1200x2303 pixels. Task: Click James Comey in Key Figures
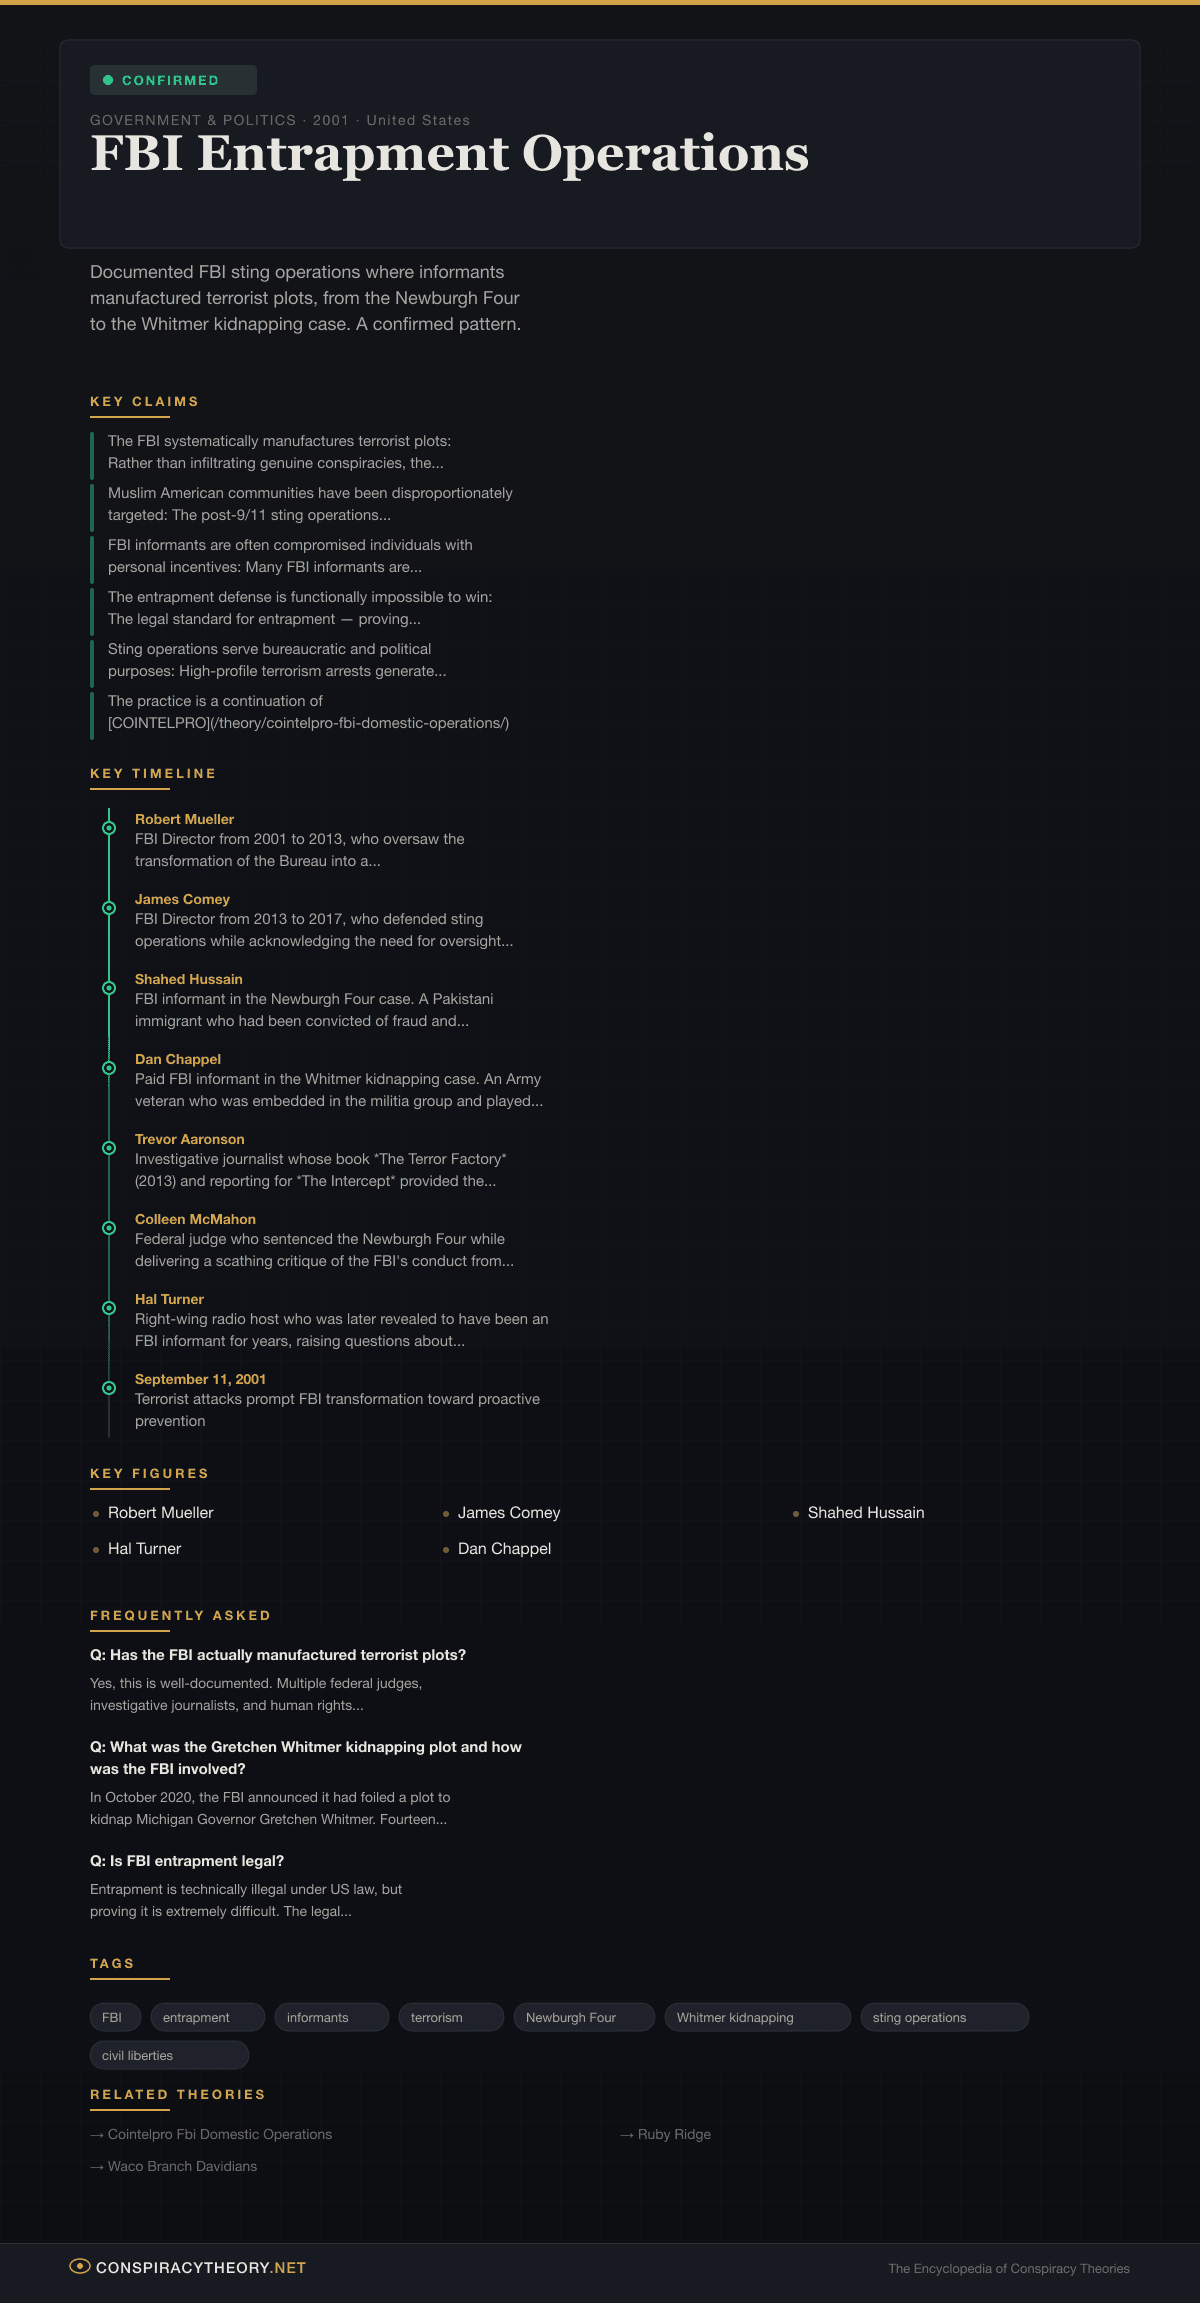pyautogui.click(x=508, y=1513)
